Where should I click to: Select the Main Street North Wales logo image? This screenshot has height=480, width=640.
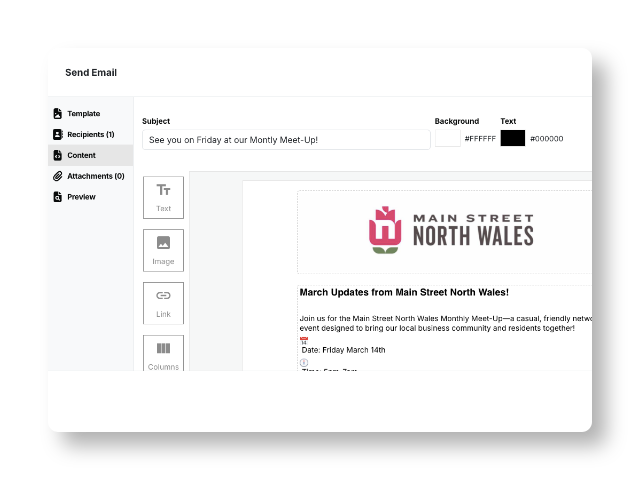(x=451, y=230)
